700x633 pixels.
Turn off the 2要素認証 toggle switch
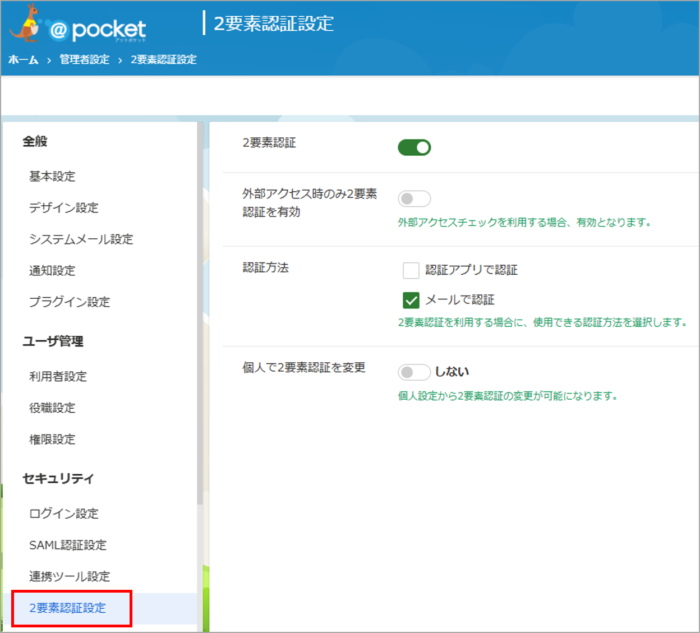(414, 148)
